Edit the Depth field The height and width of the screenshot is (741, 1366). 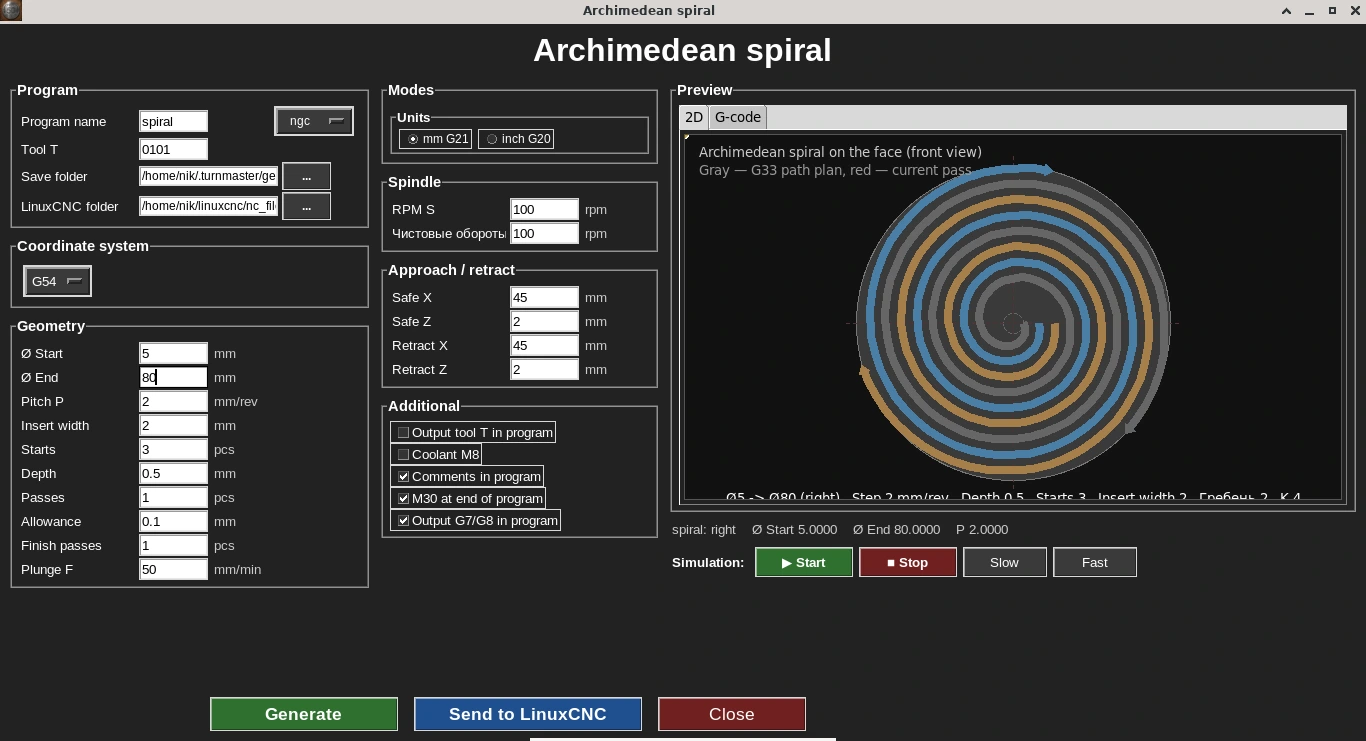click(x=173, y=473)
